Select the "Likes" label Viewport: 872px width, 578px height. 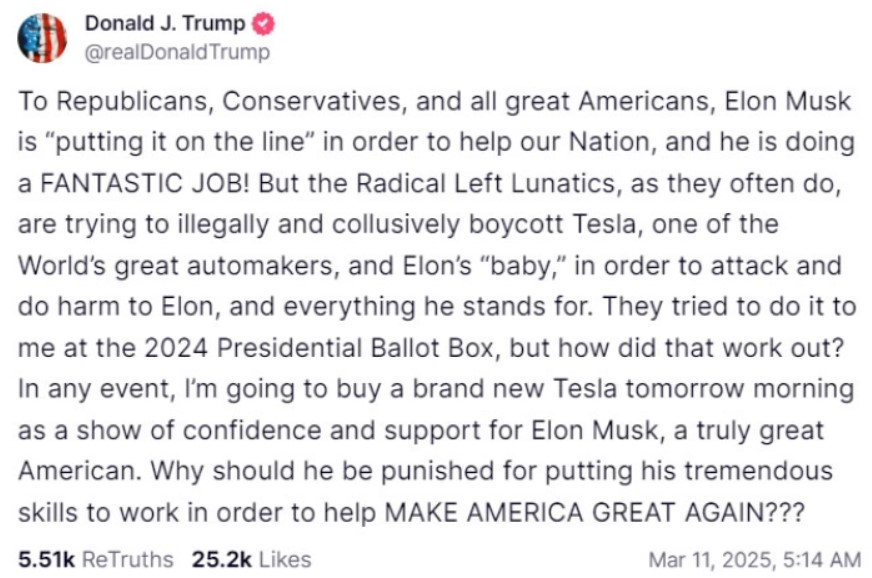click(285, 559)
